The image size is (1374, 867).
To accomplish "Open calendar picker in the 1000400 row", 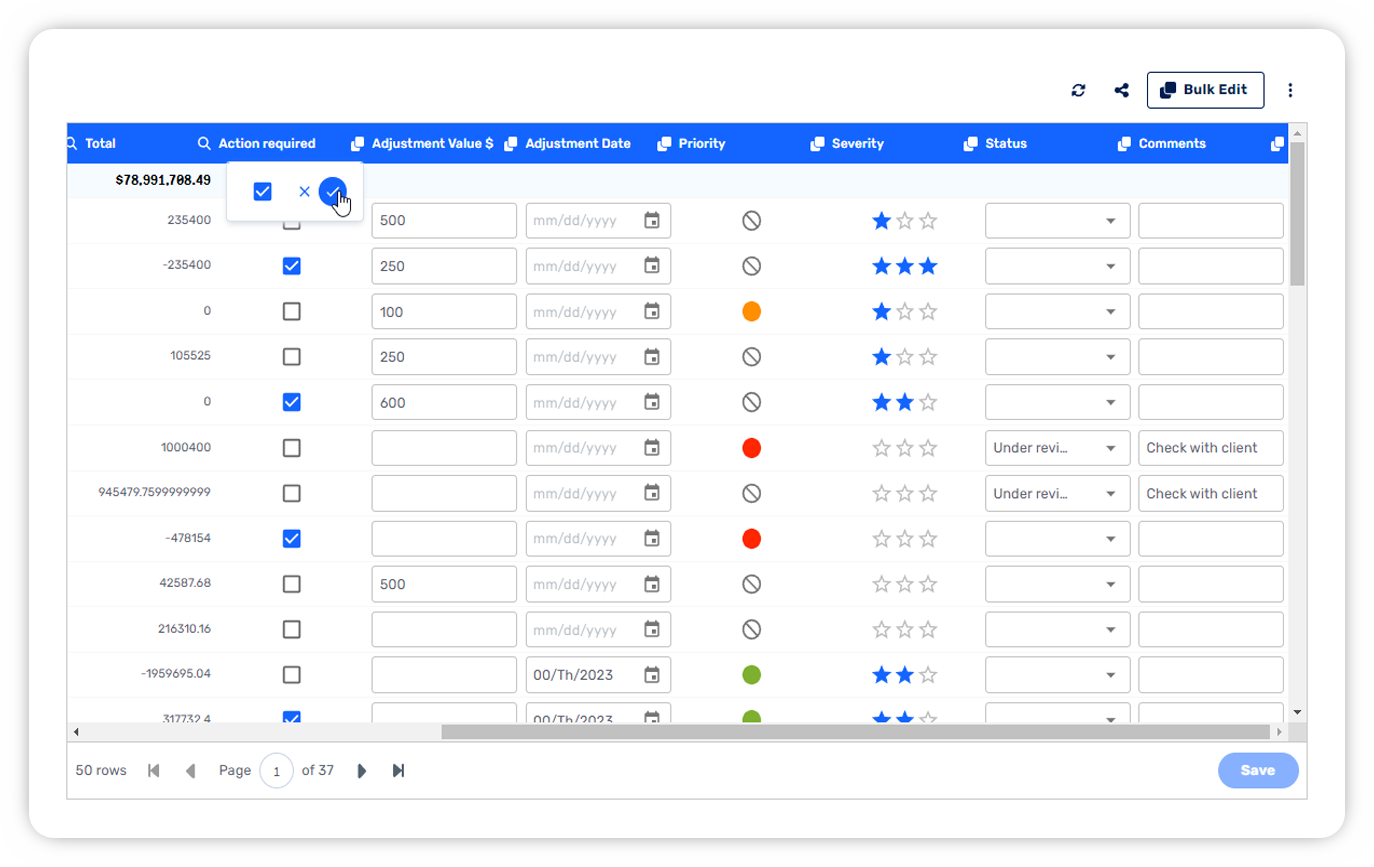I will click(x=652, y=447).
